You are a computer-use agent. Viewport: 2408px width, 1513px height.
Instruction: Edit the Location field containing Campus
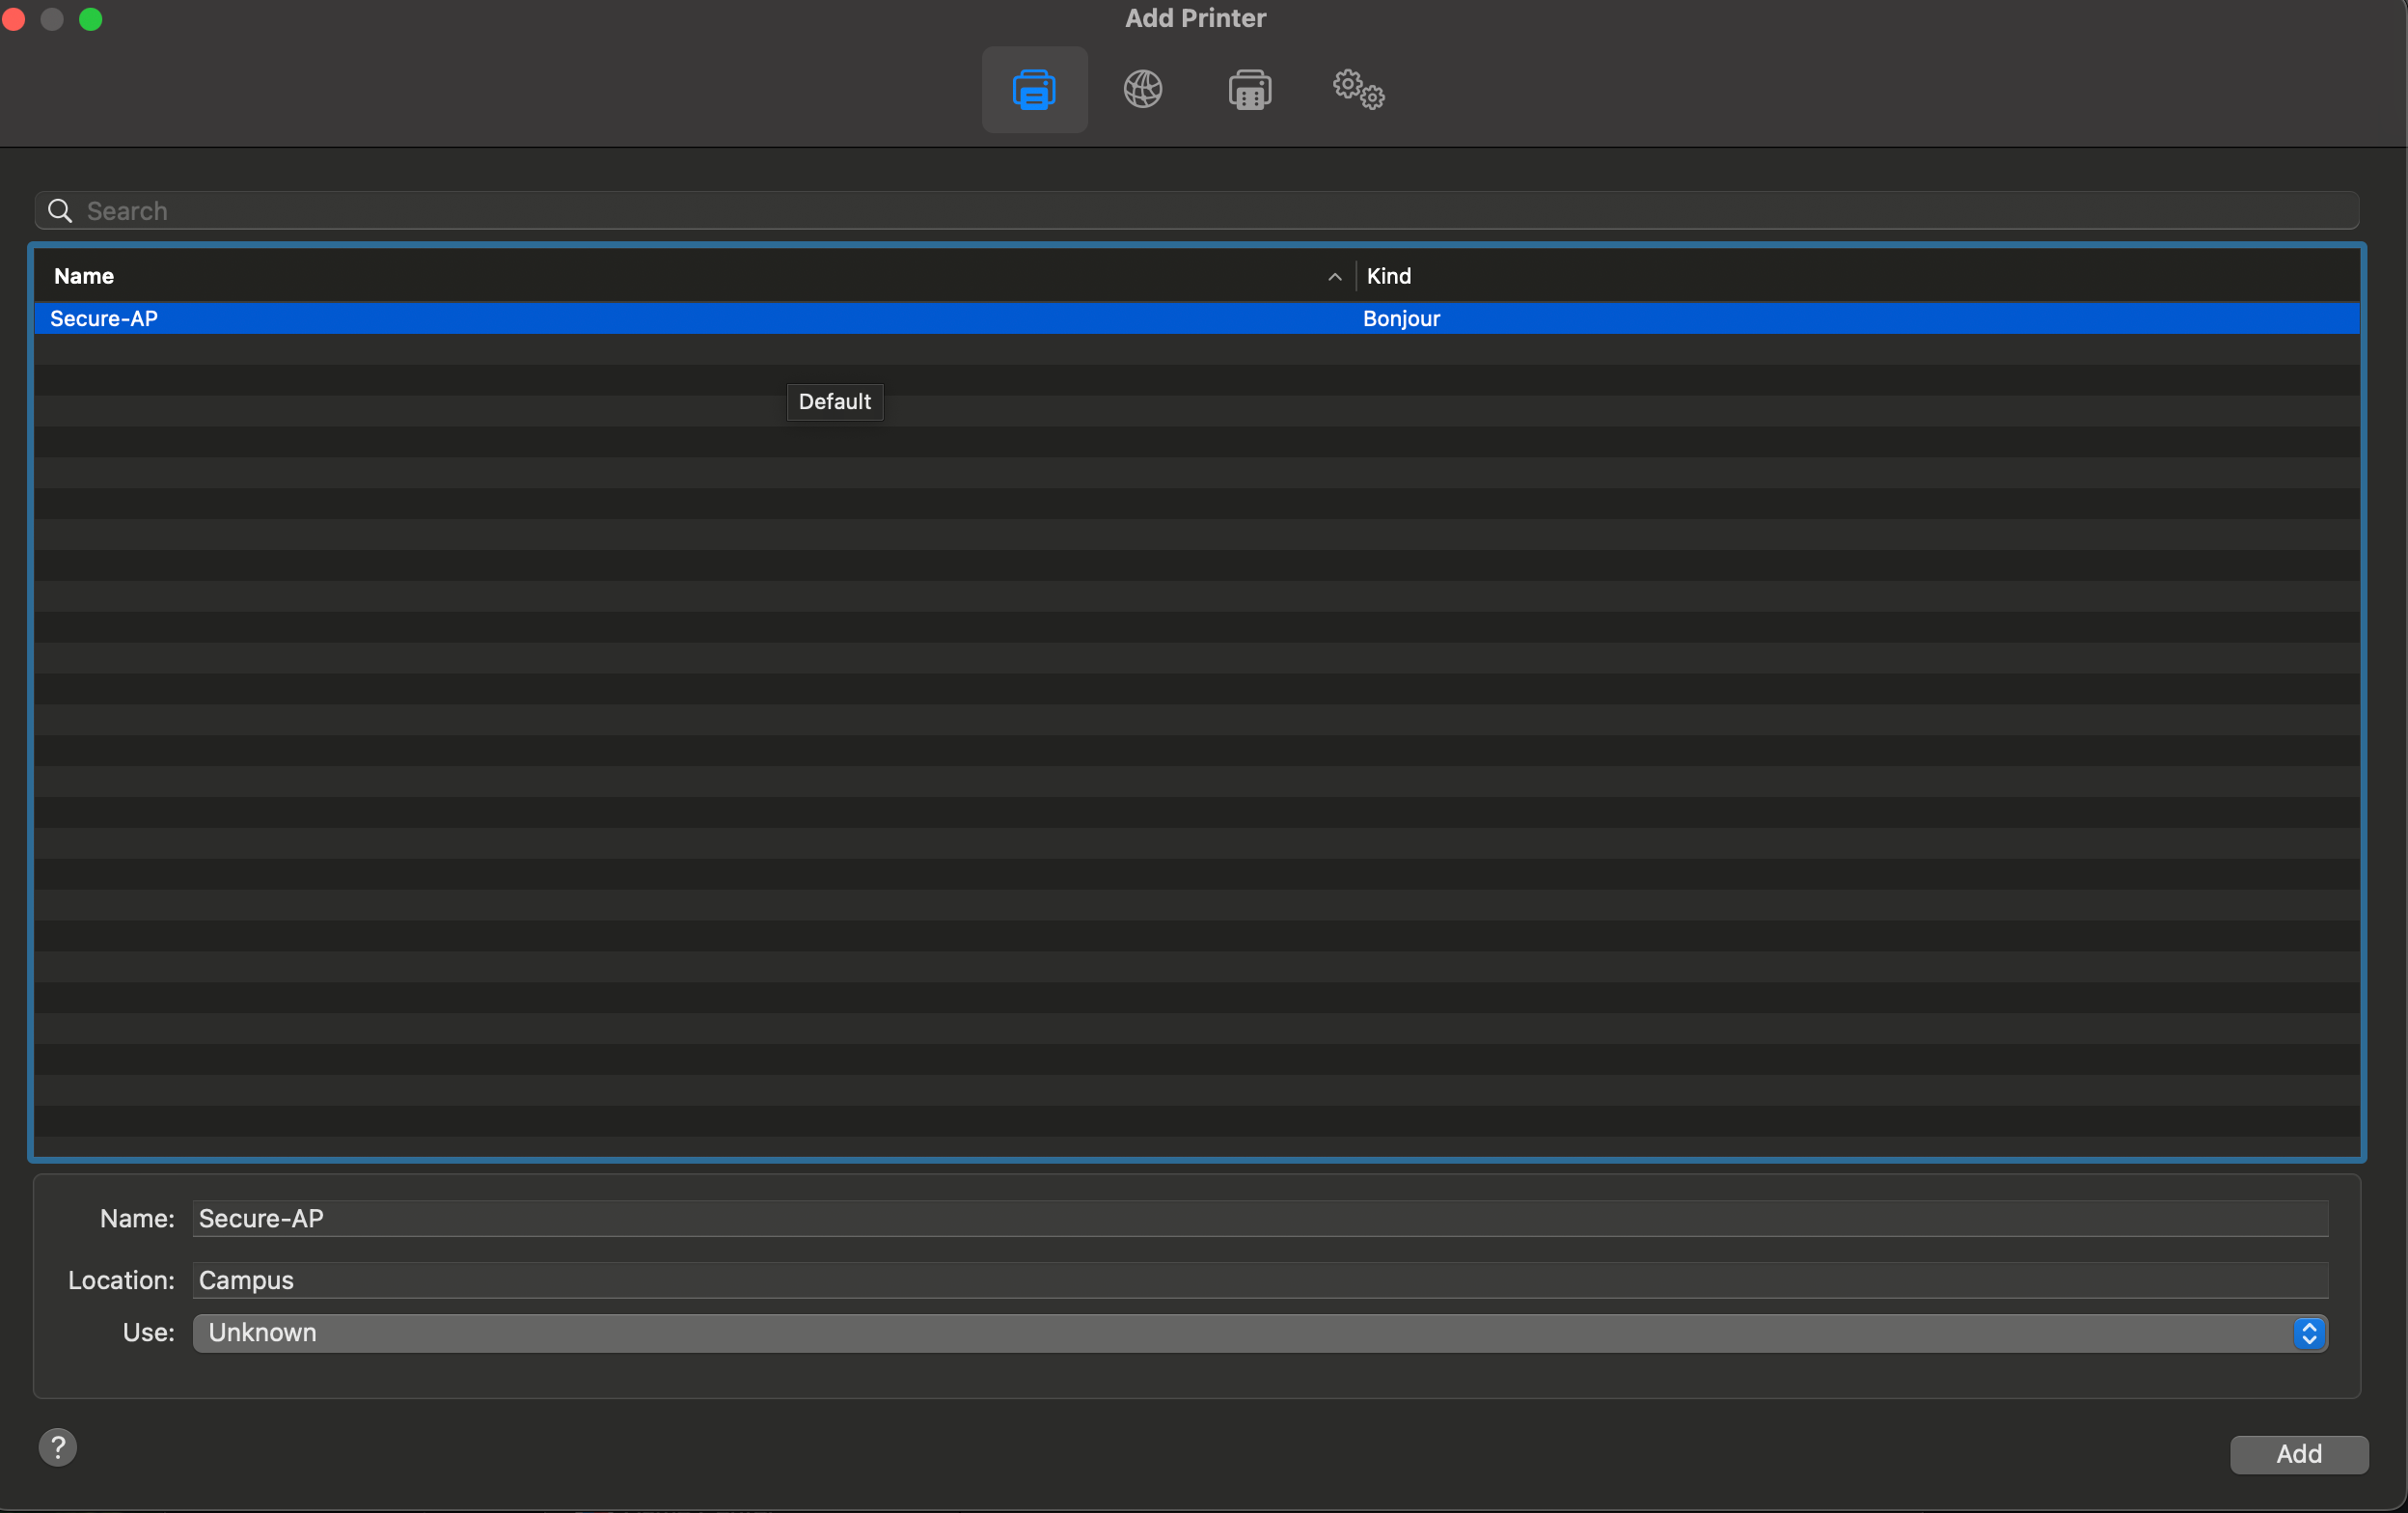pos(1260,1280)
